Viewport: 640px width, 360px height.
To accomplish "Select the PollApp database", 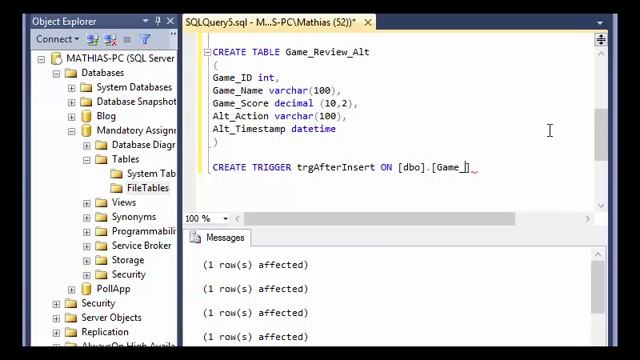I will [x=113, y=289].
